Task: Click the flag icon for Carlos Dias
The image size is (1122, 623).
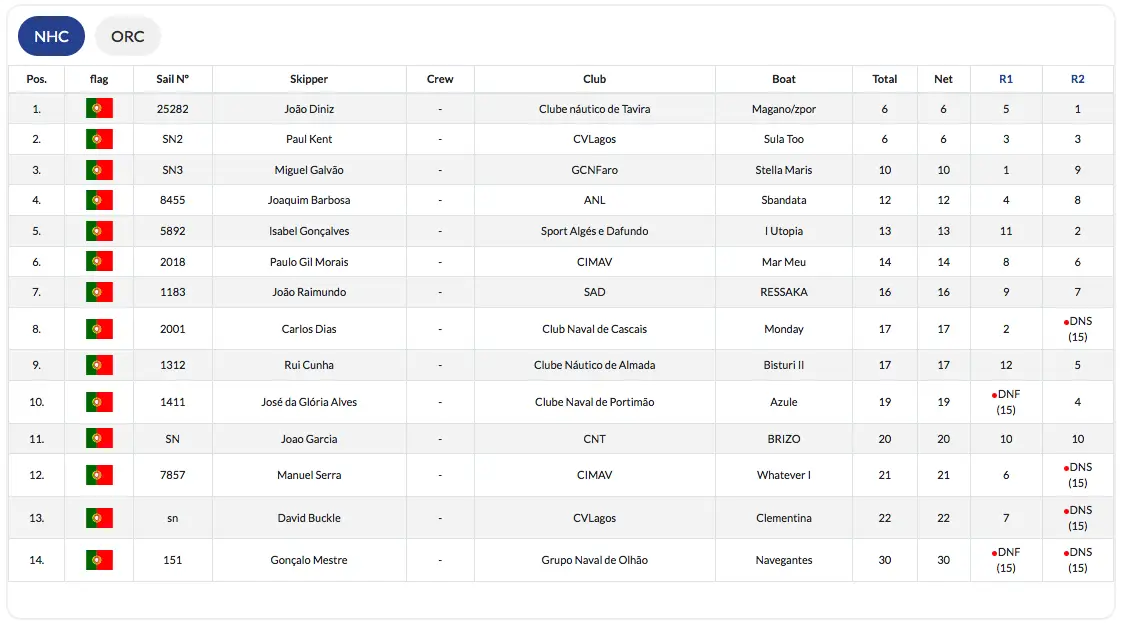Action: coord(99,329)
